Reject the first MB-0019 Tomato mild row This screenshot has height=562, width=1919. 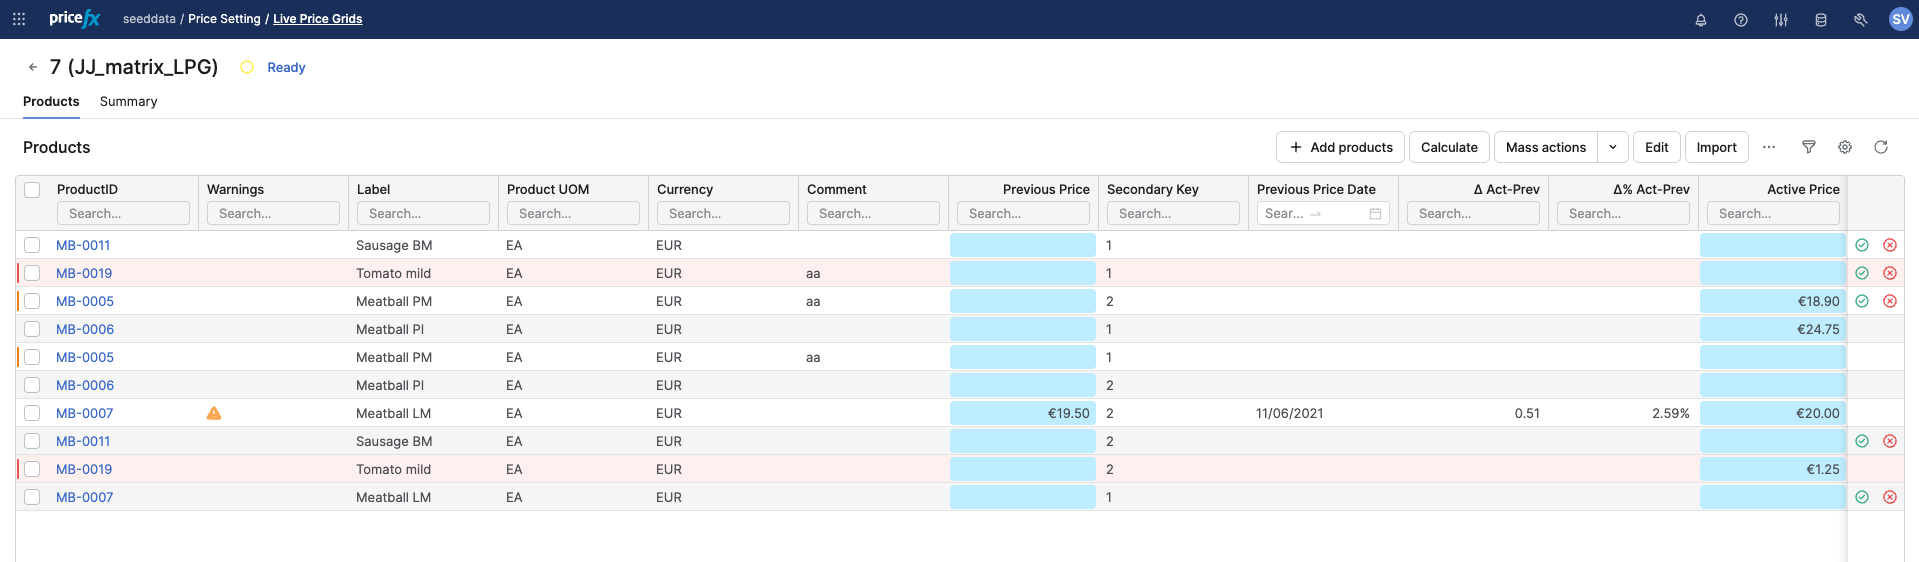pos(1889,273)
